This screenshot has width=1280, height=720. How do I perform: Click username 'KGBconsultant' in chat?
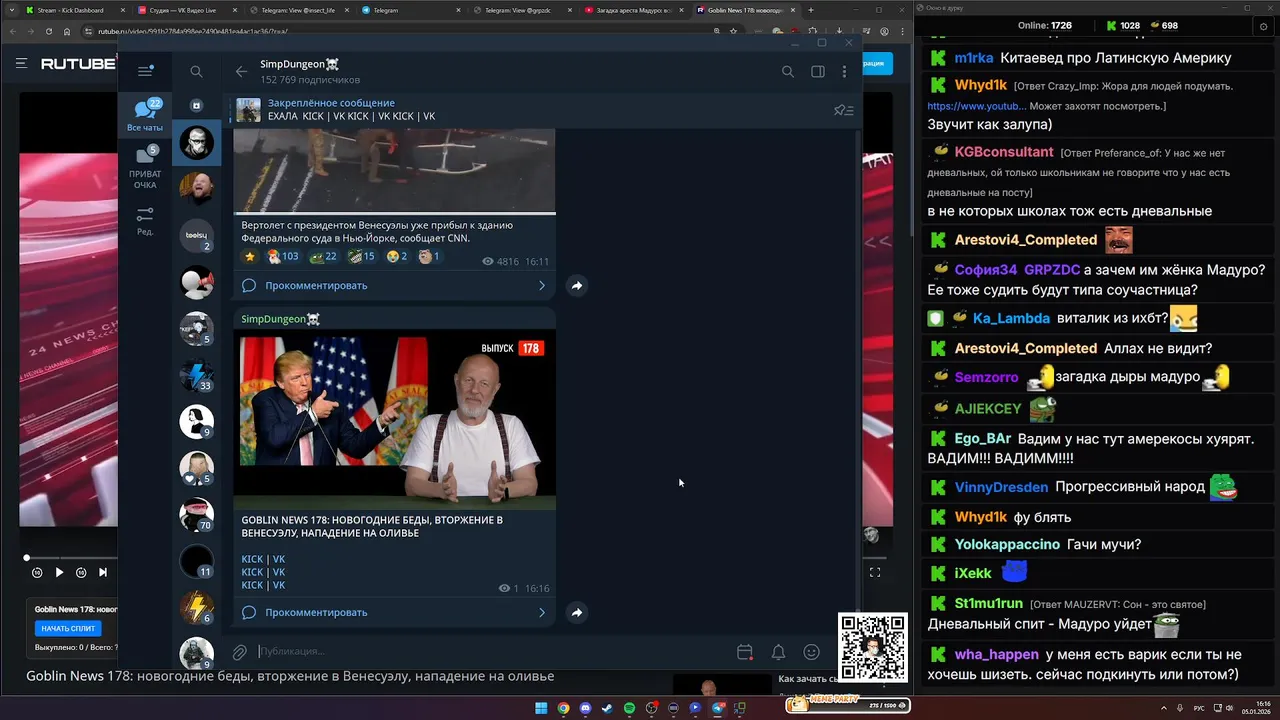coord(1004,152)
